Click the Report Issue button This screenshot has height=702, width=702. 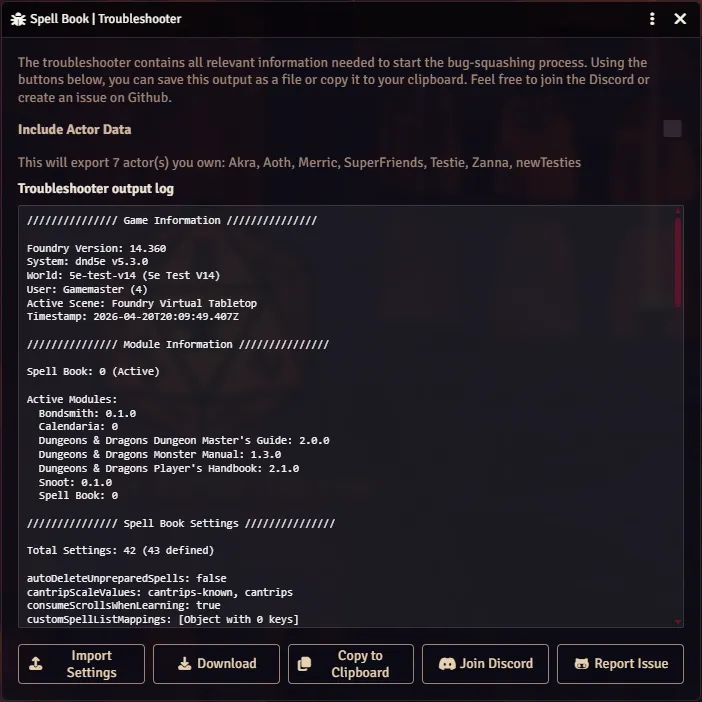pyautogui.click(x=620, y=663)
